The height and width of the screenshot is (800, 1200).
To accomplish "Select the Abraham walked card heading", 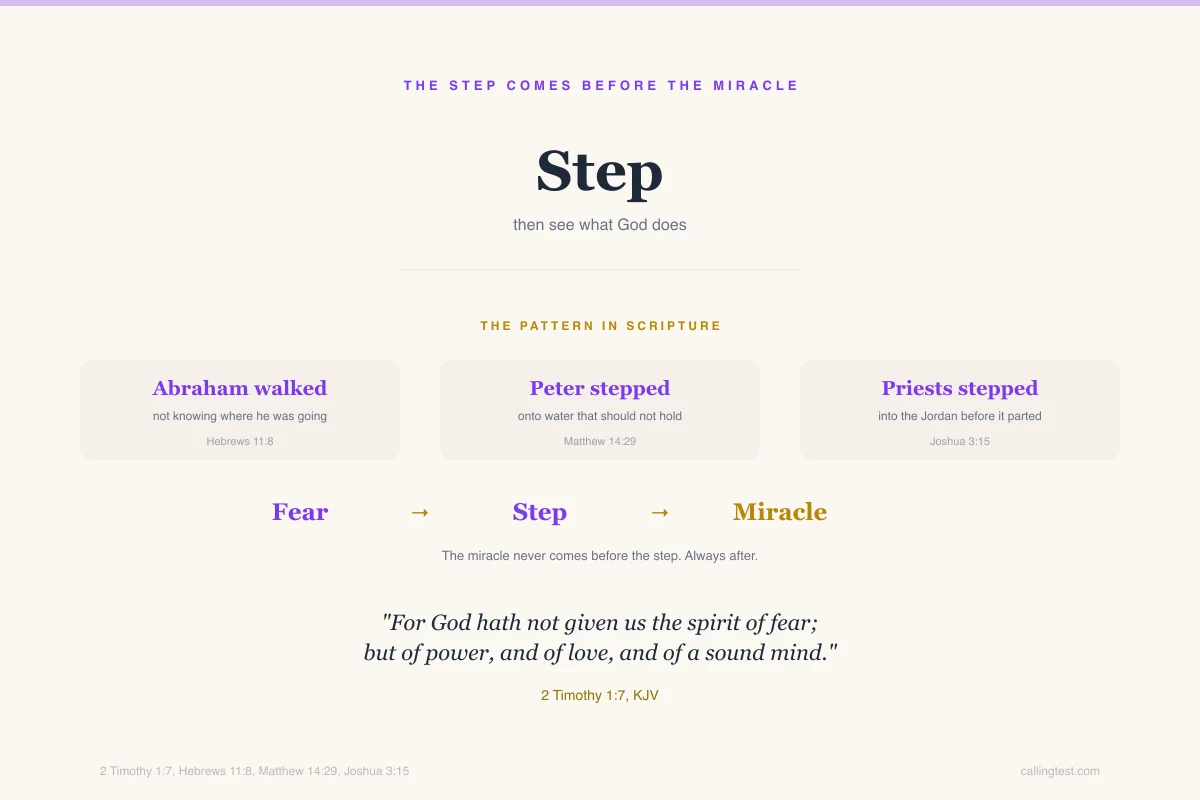I will pyautogui.click(x=240, y=388).
